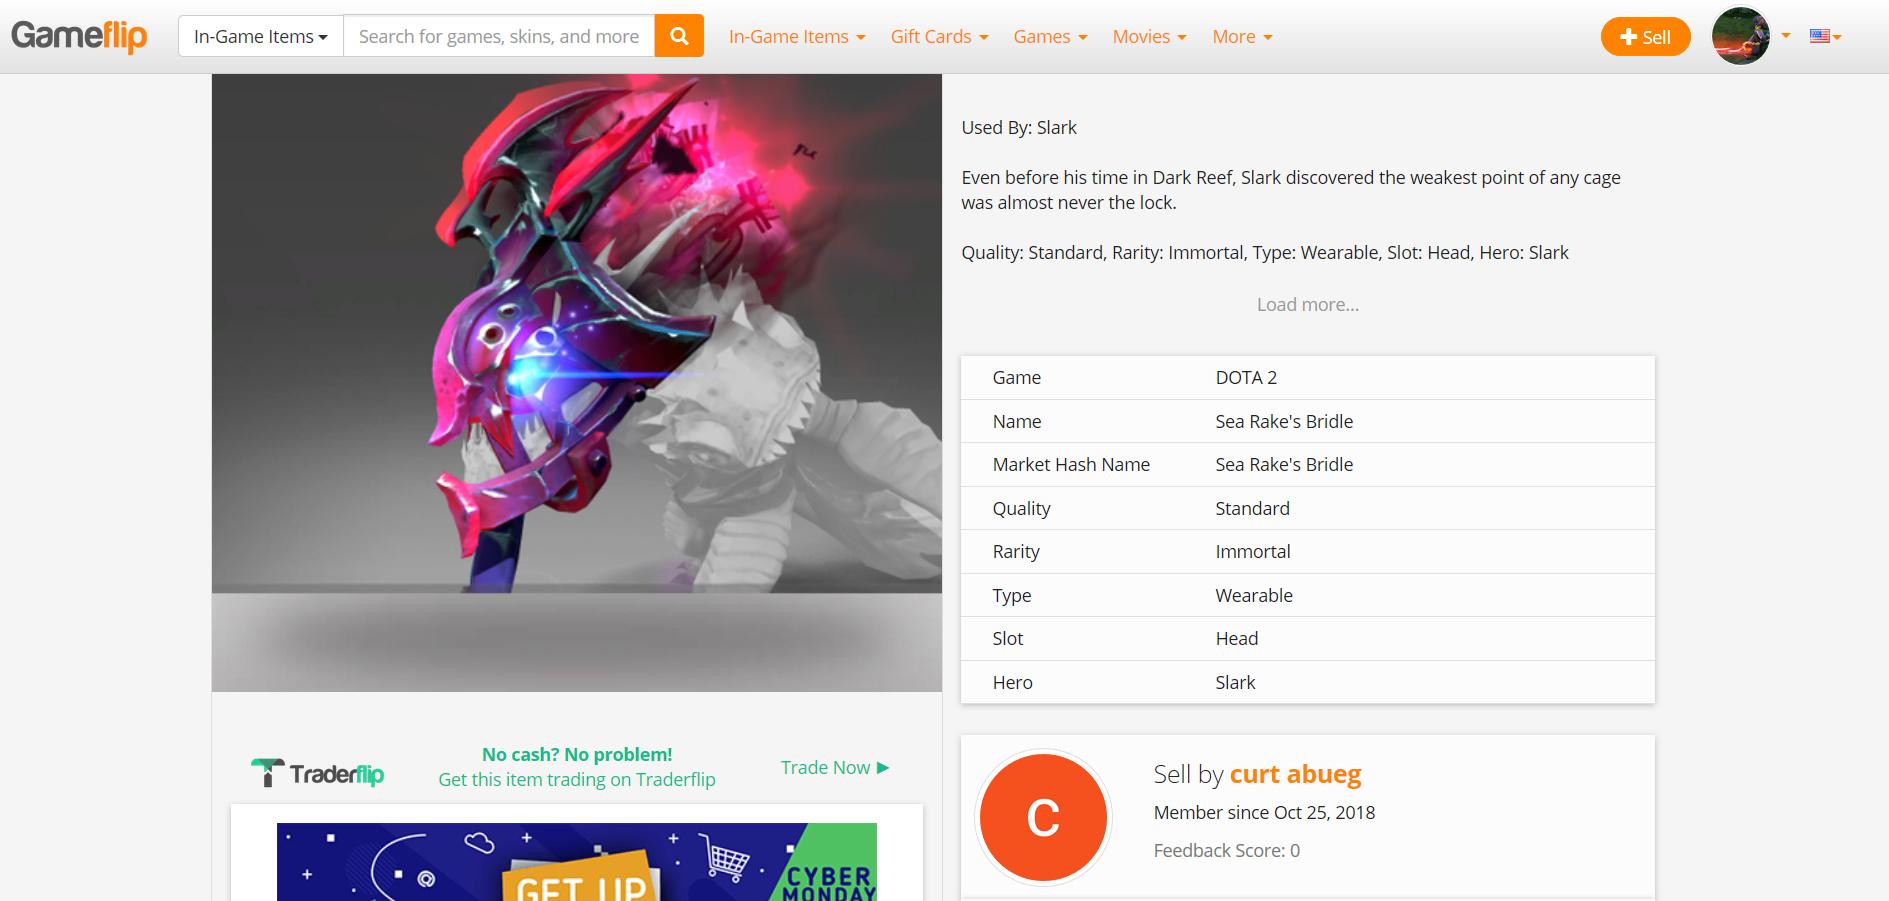The width and height of the screenshot is (1889, 901).
Task: Click the orange search magnifier button
Action: pyautogui.click(x=679, y=36)
